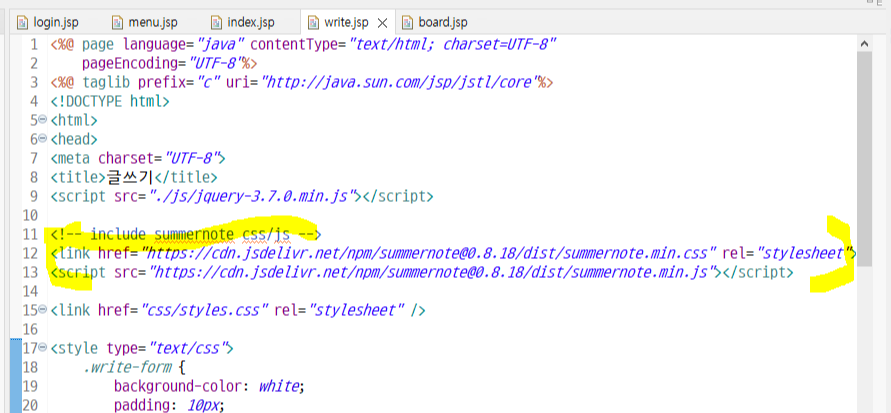Open the index.jsp editor tab

[243, 23]
